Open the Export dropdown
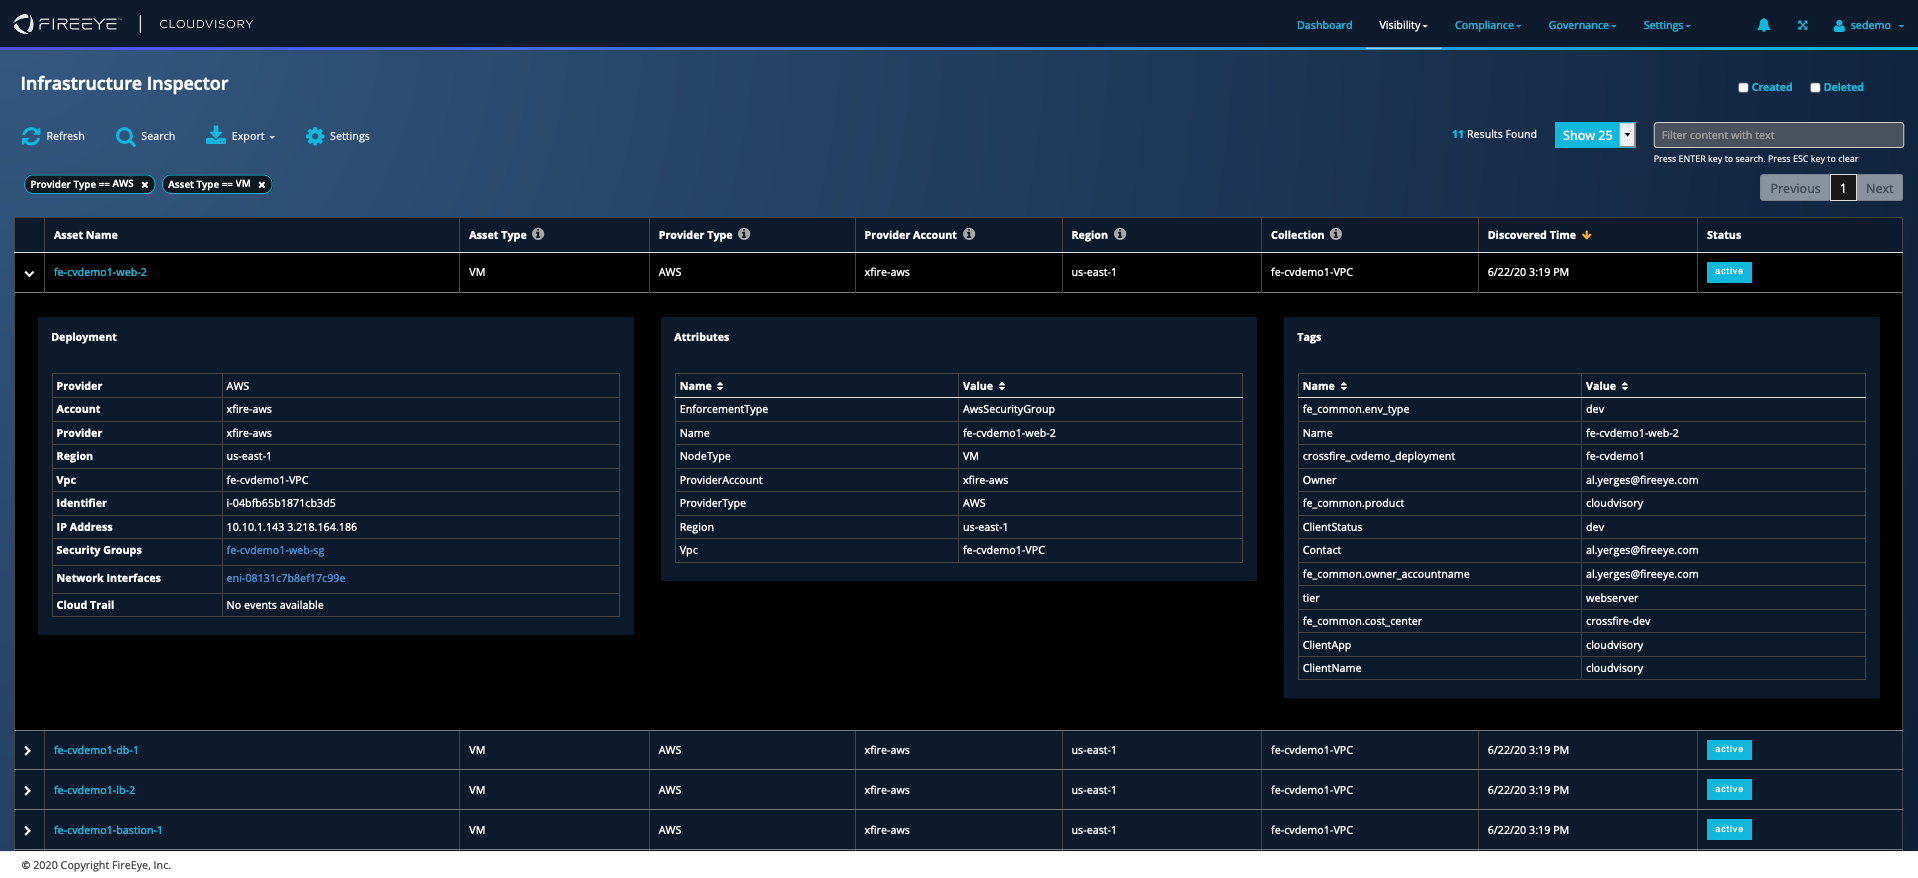 241,136
